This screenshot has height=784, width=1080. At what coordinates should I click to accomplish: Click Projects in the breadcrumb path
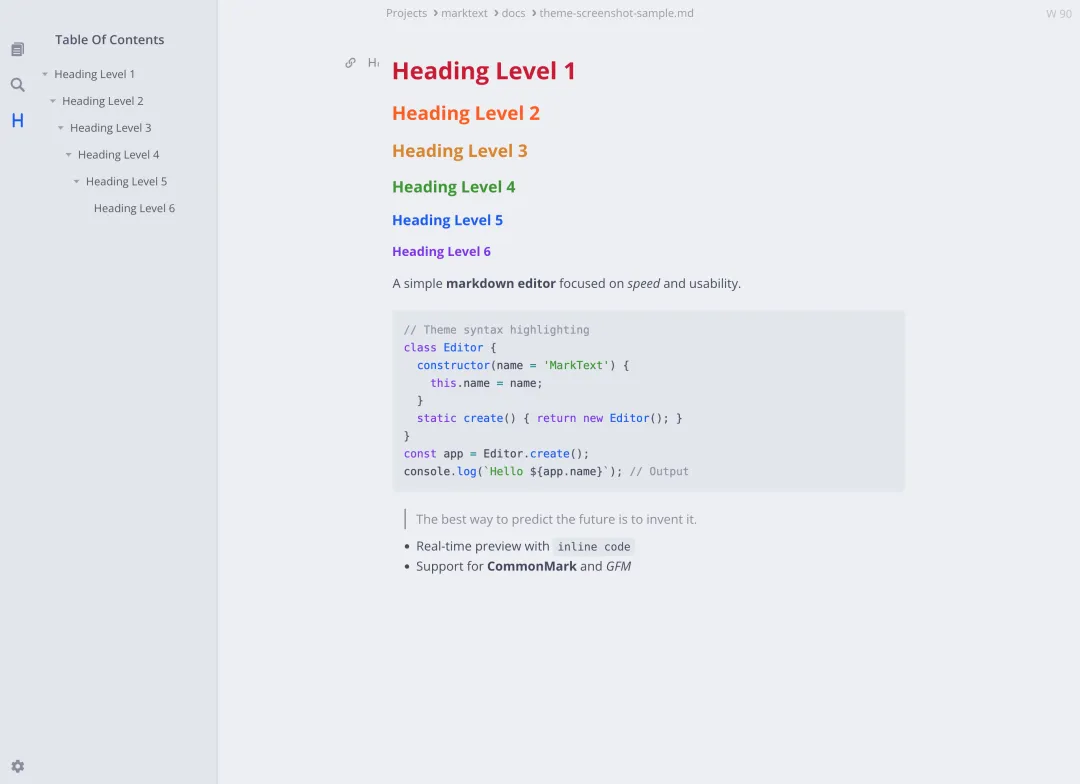pos(406,13)
